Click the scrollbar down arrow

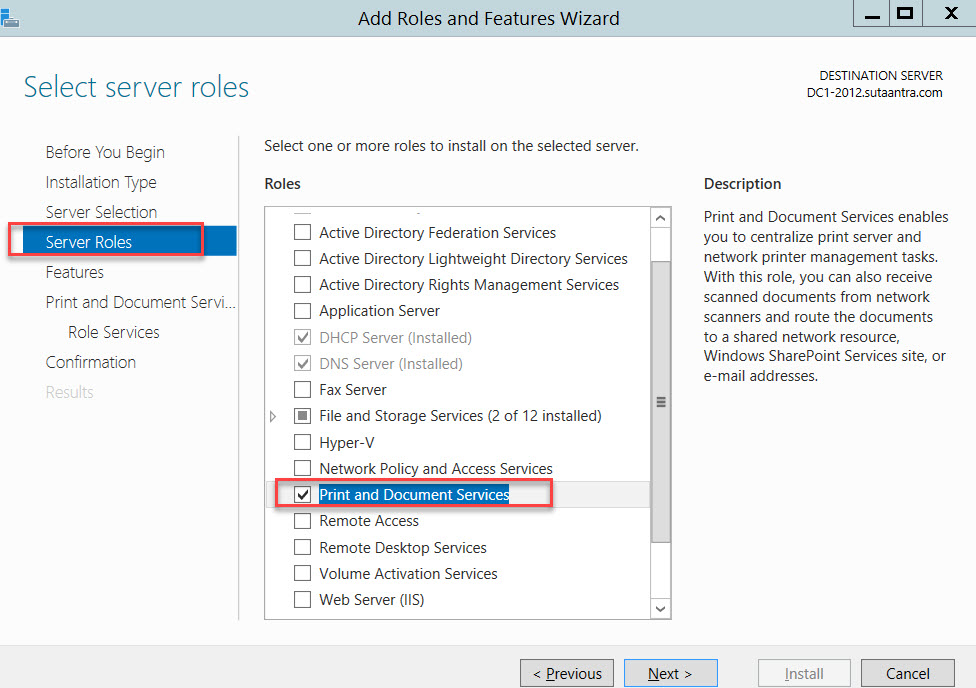(659, 608)
